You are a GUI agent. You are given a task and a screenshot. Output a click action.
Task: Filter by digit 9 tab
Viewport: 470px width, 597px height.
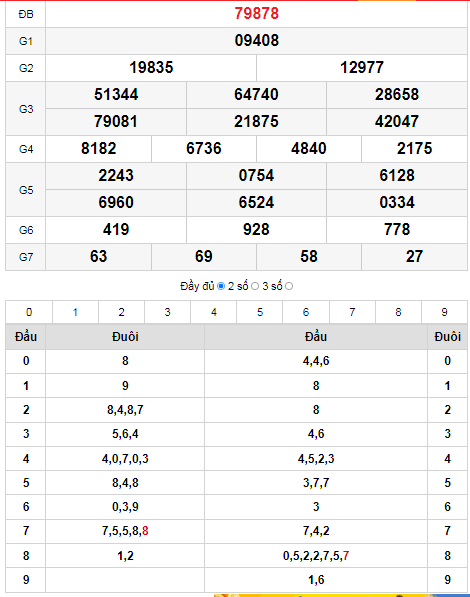coord(444,312)
